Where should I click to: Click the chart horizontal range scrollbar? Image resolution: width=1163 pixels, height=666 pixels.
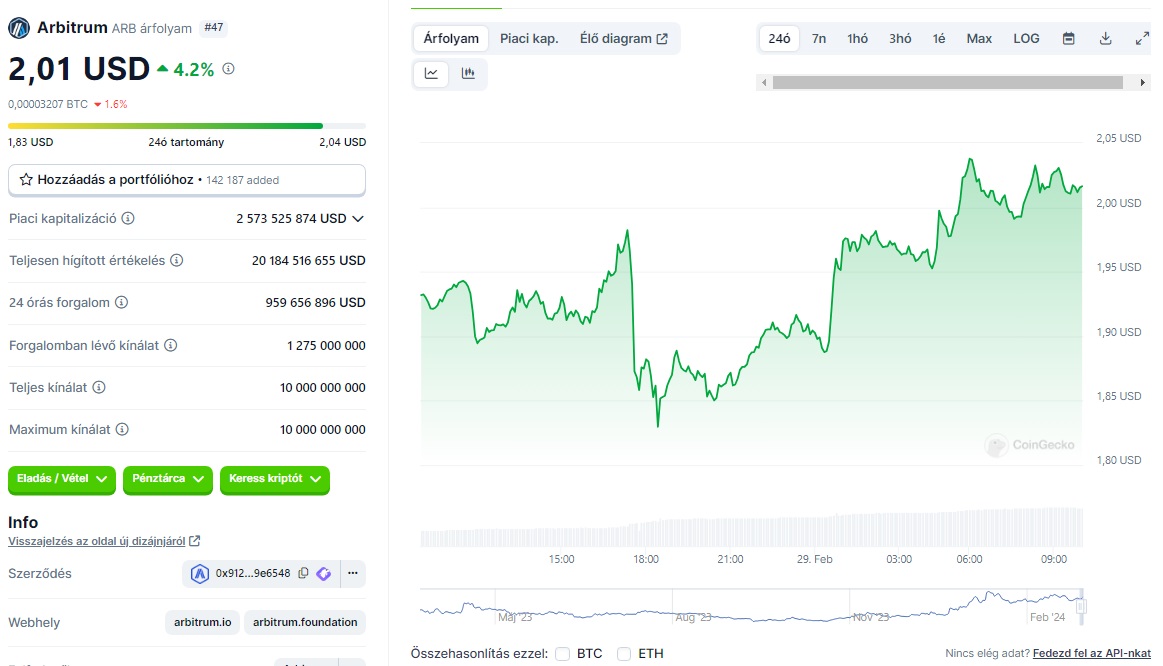948,82
